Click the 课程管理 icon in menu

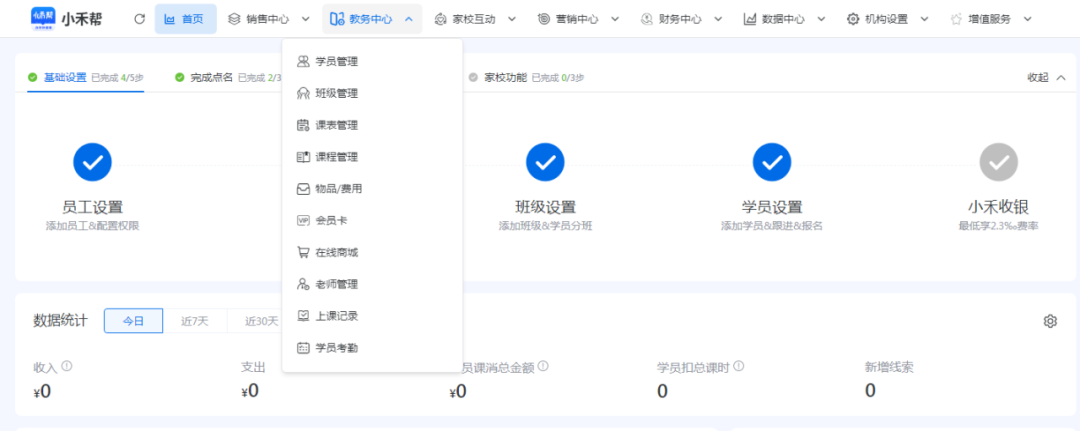[x=304, y=157]
